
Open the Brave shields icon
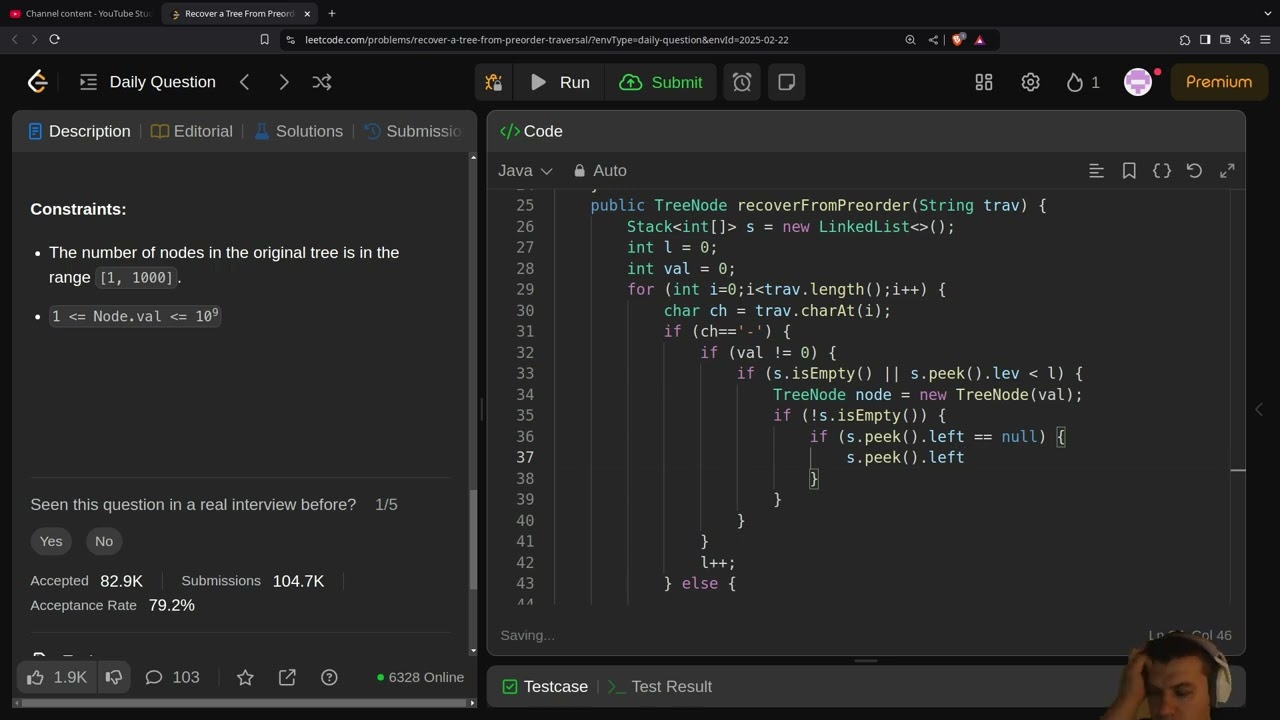(958, 40)
